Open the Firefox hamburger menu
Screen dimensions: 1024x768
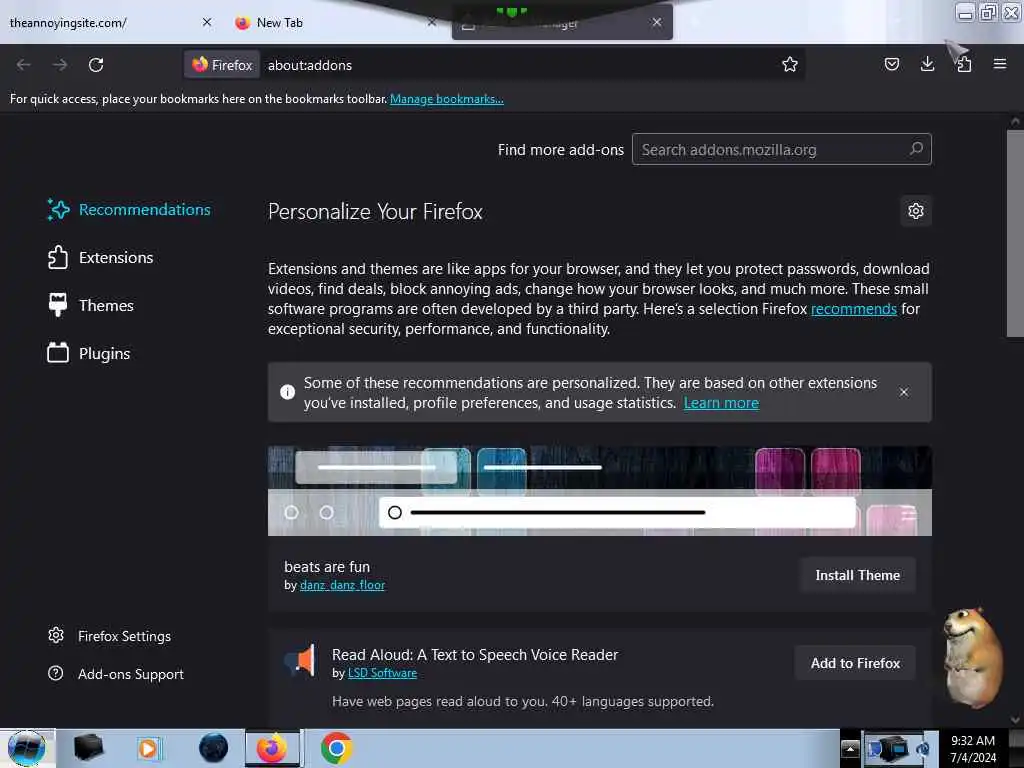pyautogui.click(x=999, y=64)
